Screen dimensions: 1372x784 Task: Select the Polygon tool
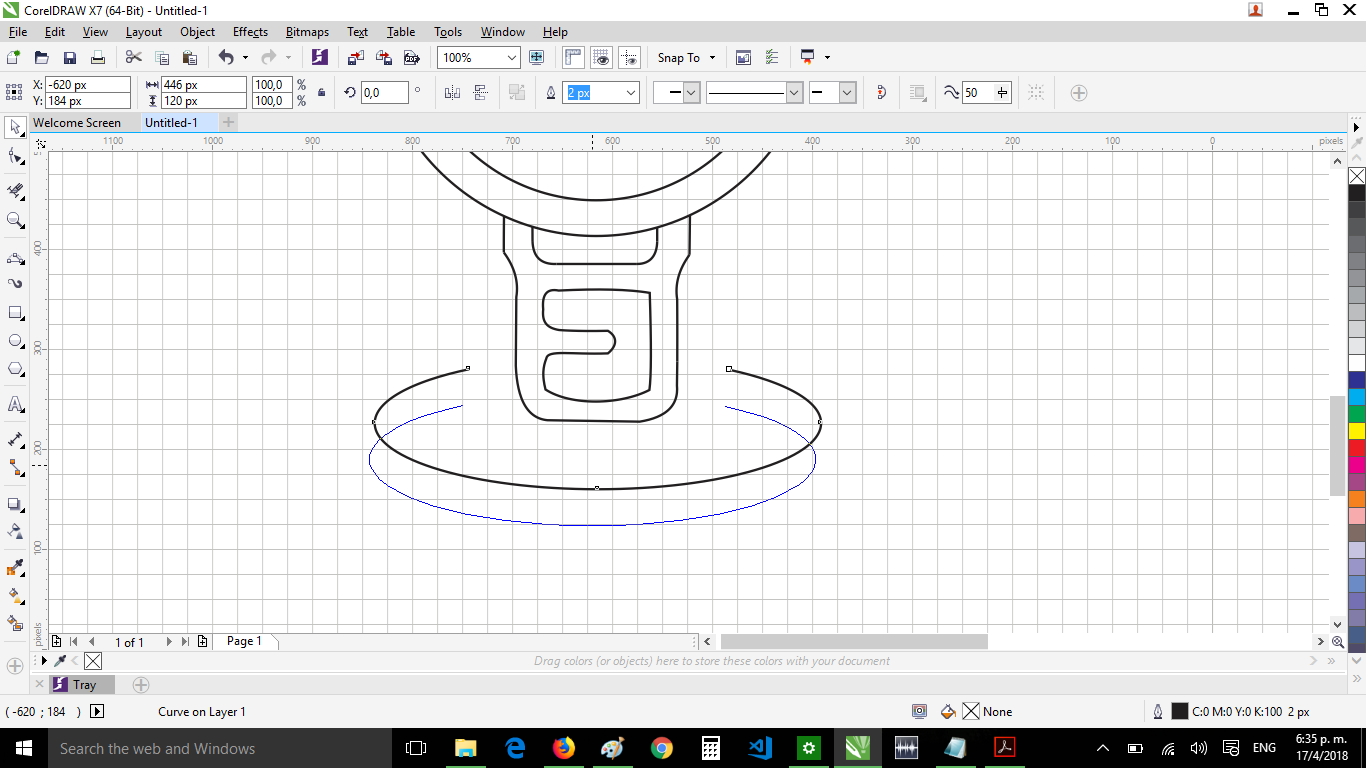tap(15, 369)
